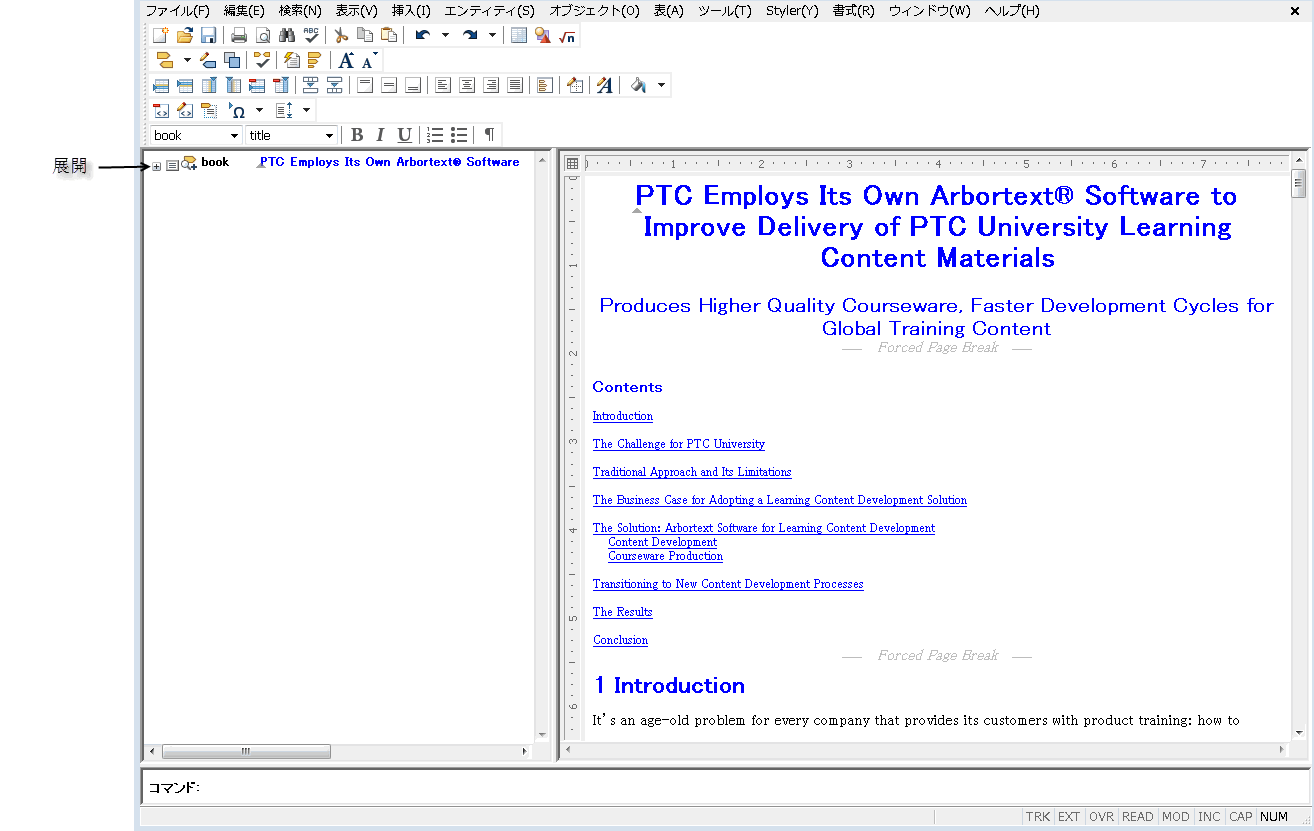Open the undo history dropdown arrow

coord(445,36)
